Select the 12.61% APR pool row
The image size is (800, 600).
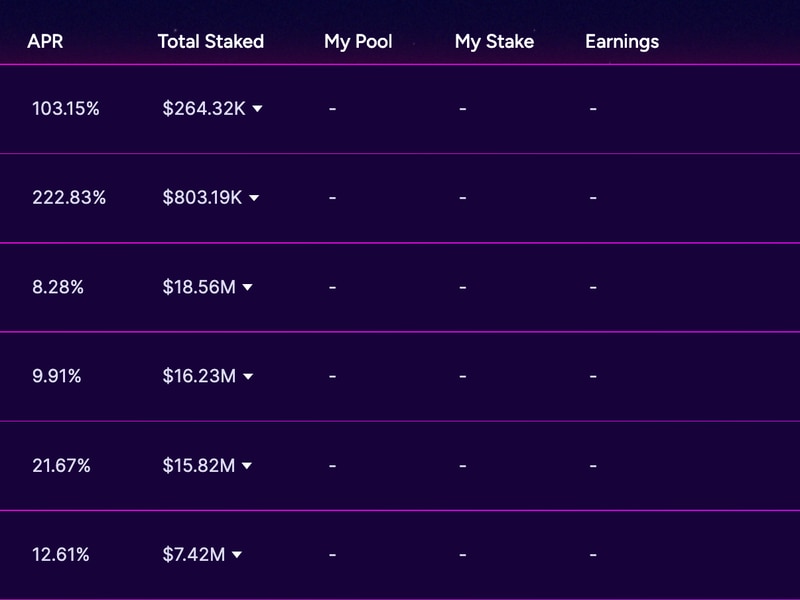coord(61,555)
